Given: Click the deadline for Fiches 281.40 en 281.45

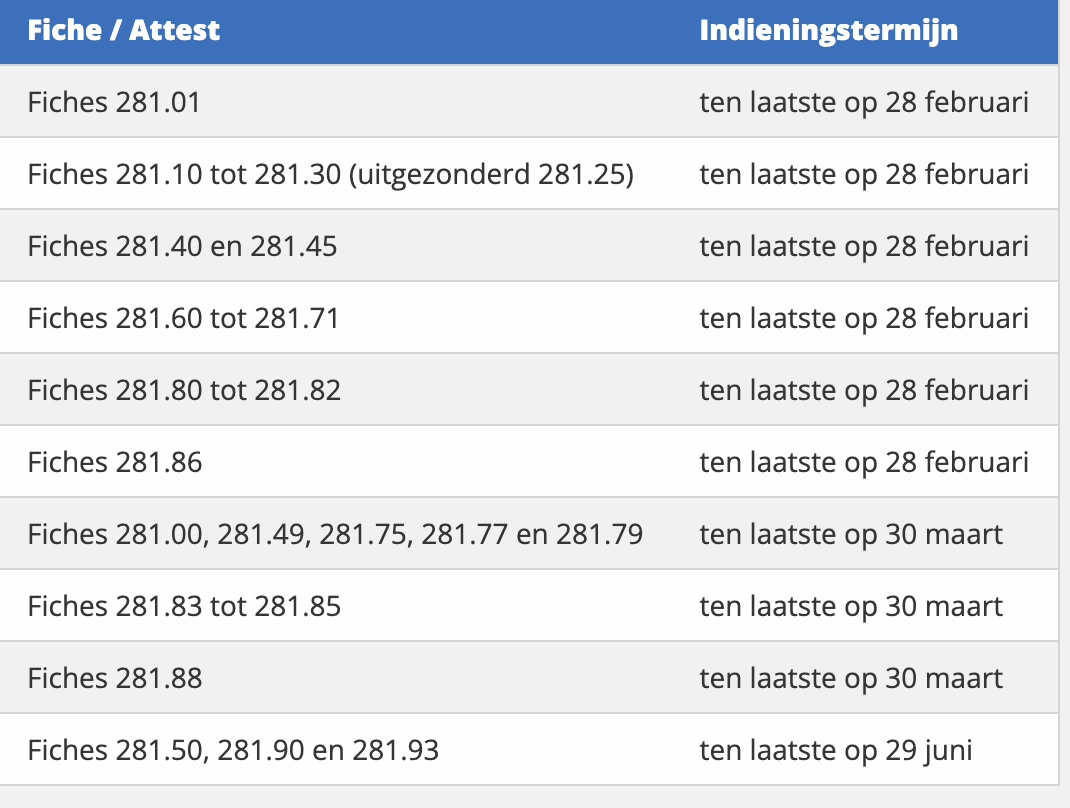Looking at the screenshot, I should (x=864, y=246).
